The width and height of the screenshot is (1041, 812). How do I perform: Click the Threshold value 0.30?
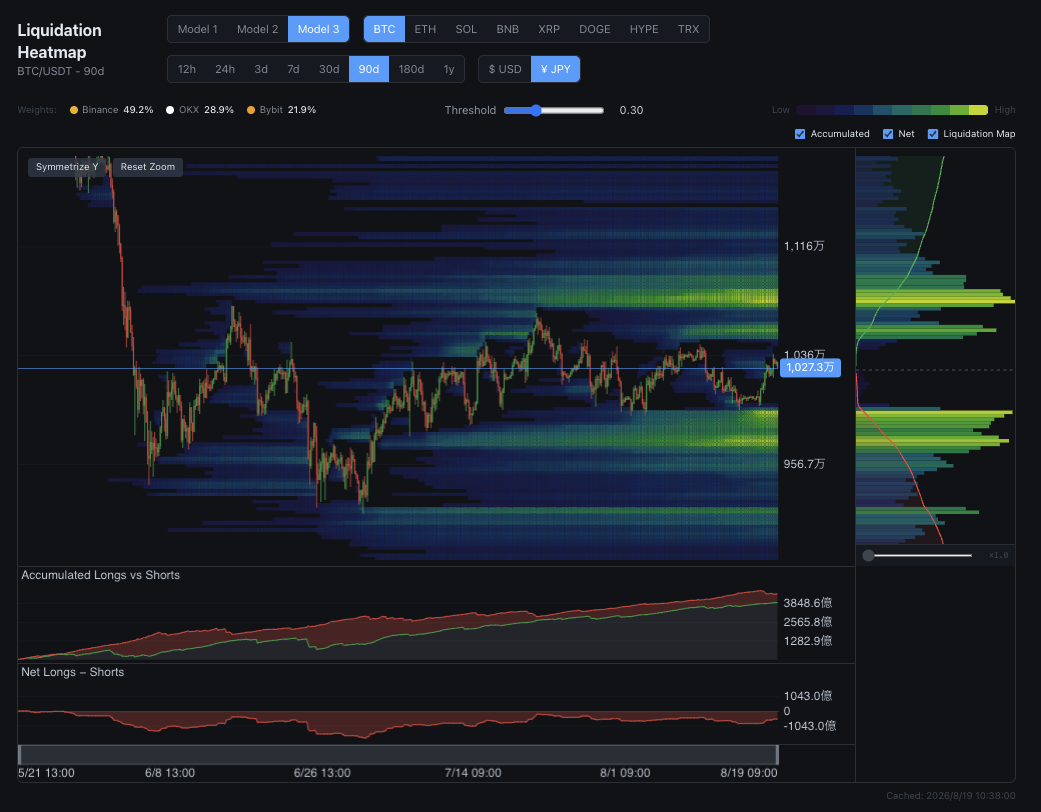[631, 110]
